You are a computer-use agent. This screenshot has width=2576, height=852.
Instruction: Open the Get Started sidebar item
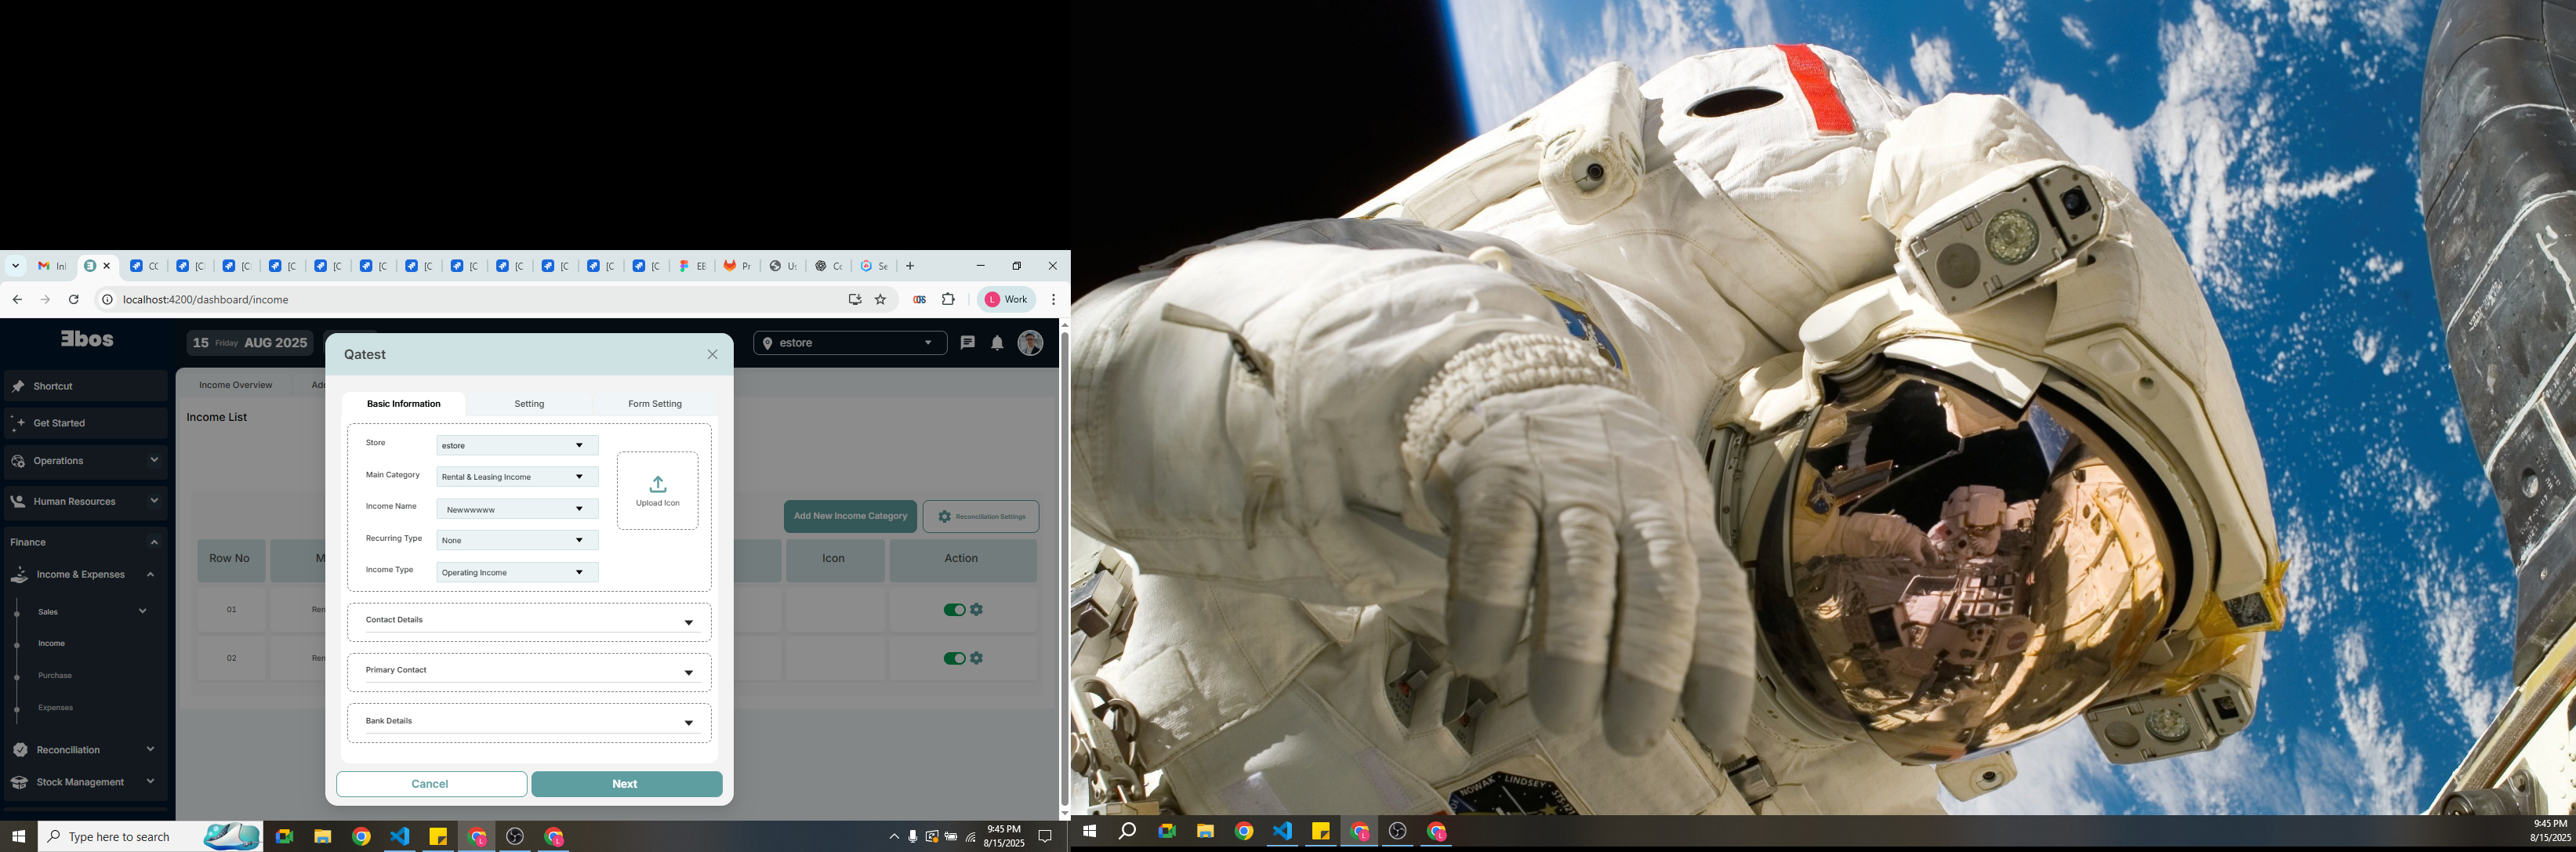[86, 423]
